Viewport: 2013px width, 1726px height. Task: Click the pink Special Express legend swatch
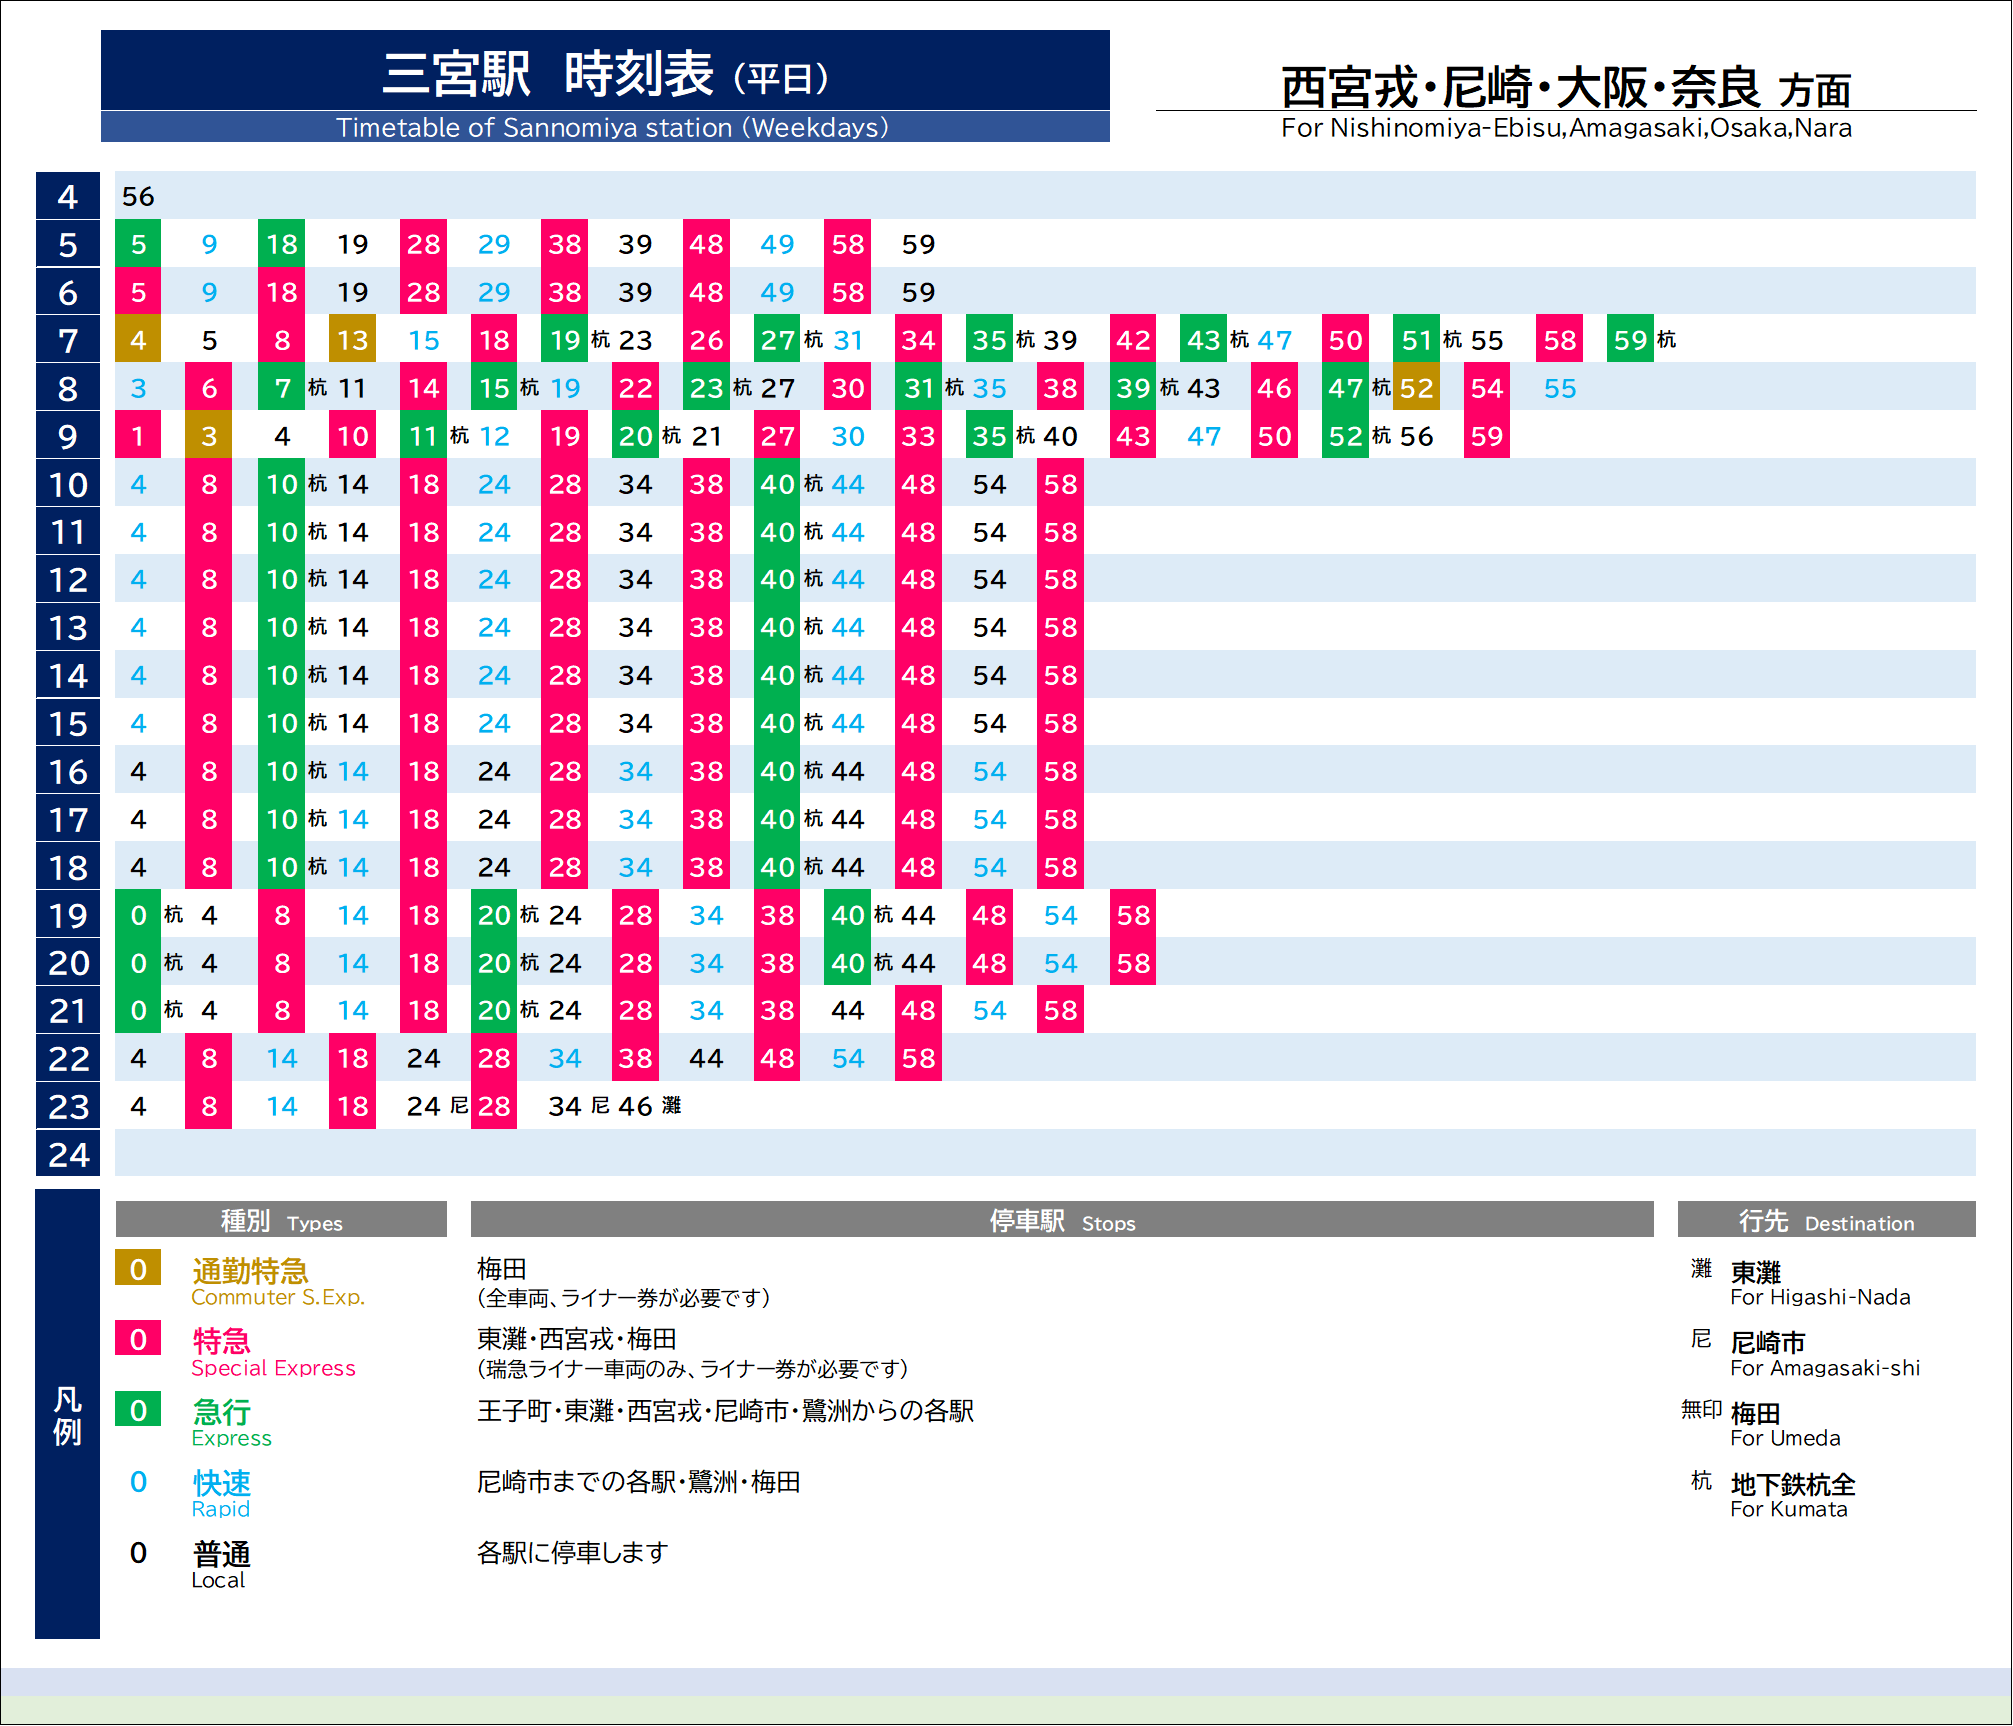138,1339
